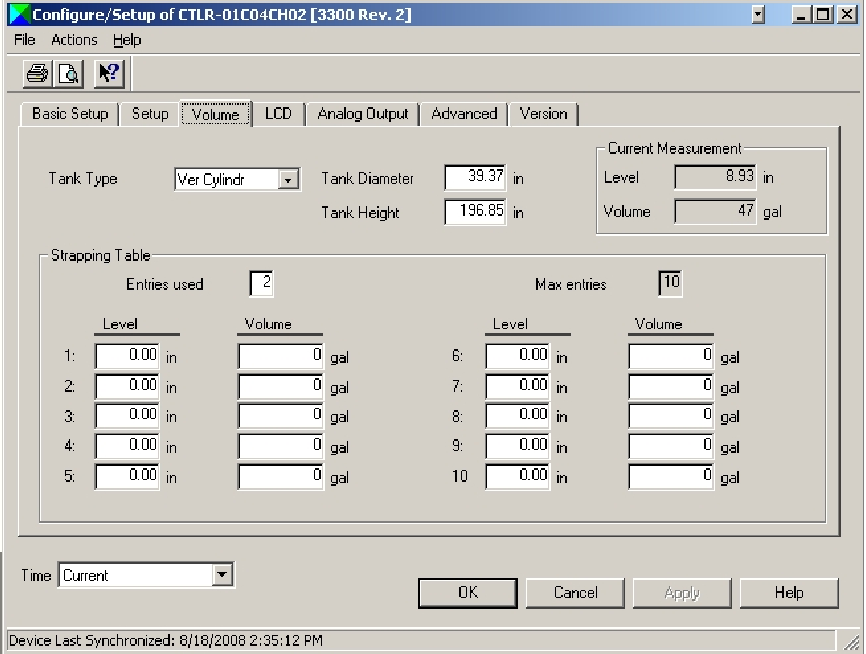Open the File menu
The height and width of the screenshot is (654, 866).
25,40
